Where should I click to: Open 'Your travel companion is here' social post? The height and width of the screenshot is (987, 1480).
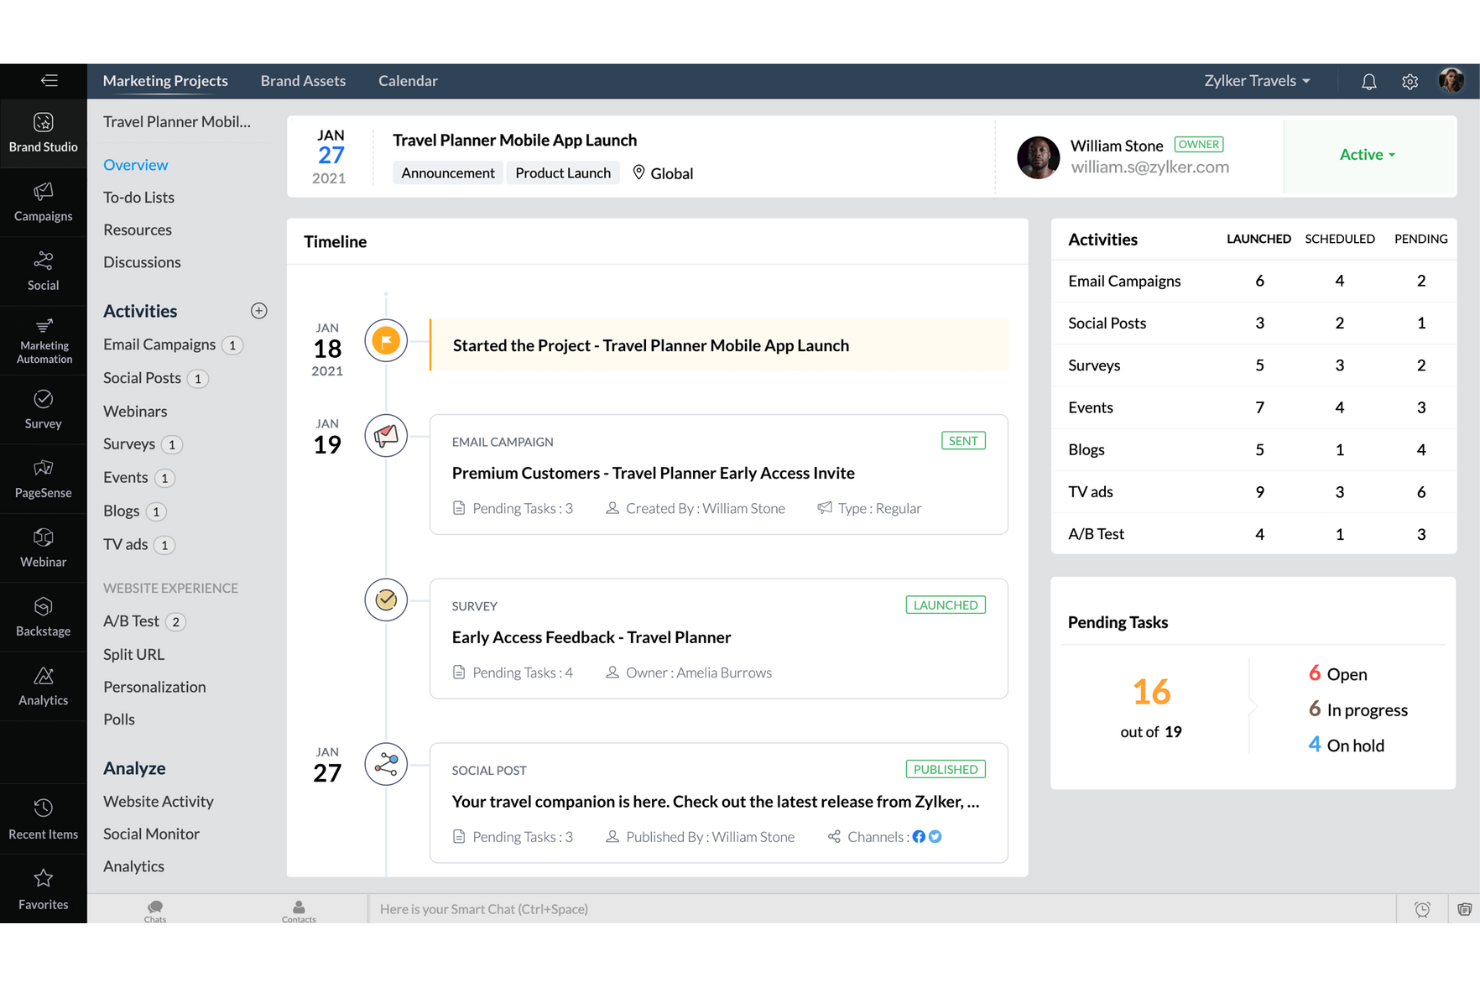715,802
